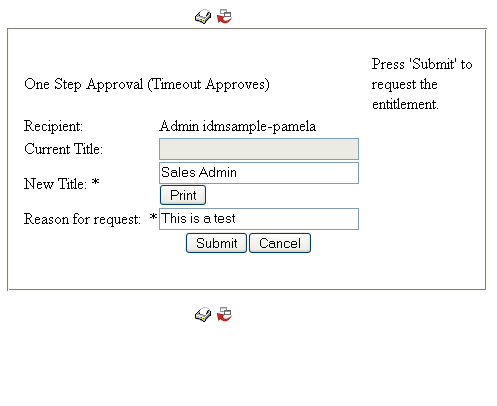
Task: Focus the New Title field containing Sales Admin
Action: (x=259, y=173)
